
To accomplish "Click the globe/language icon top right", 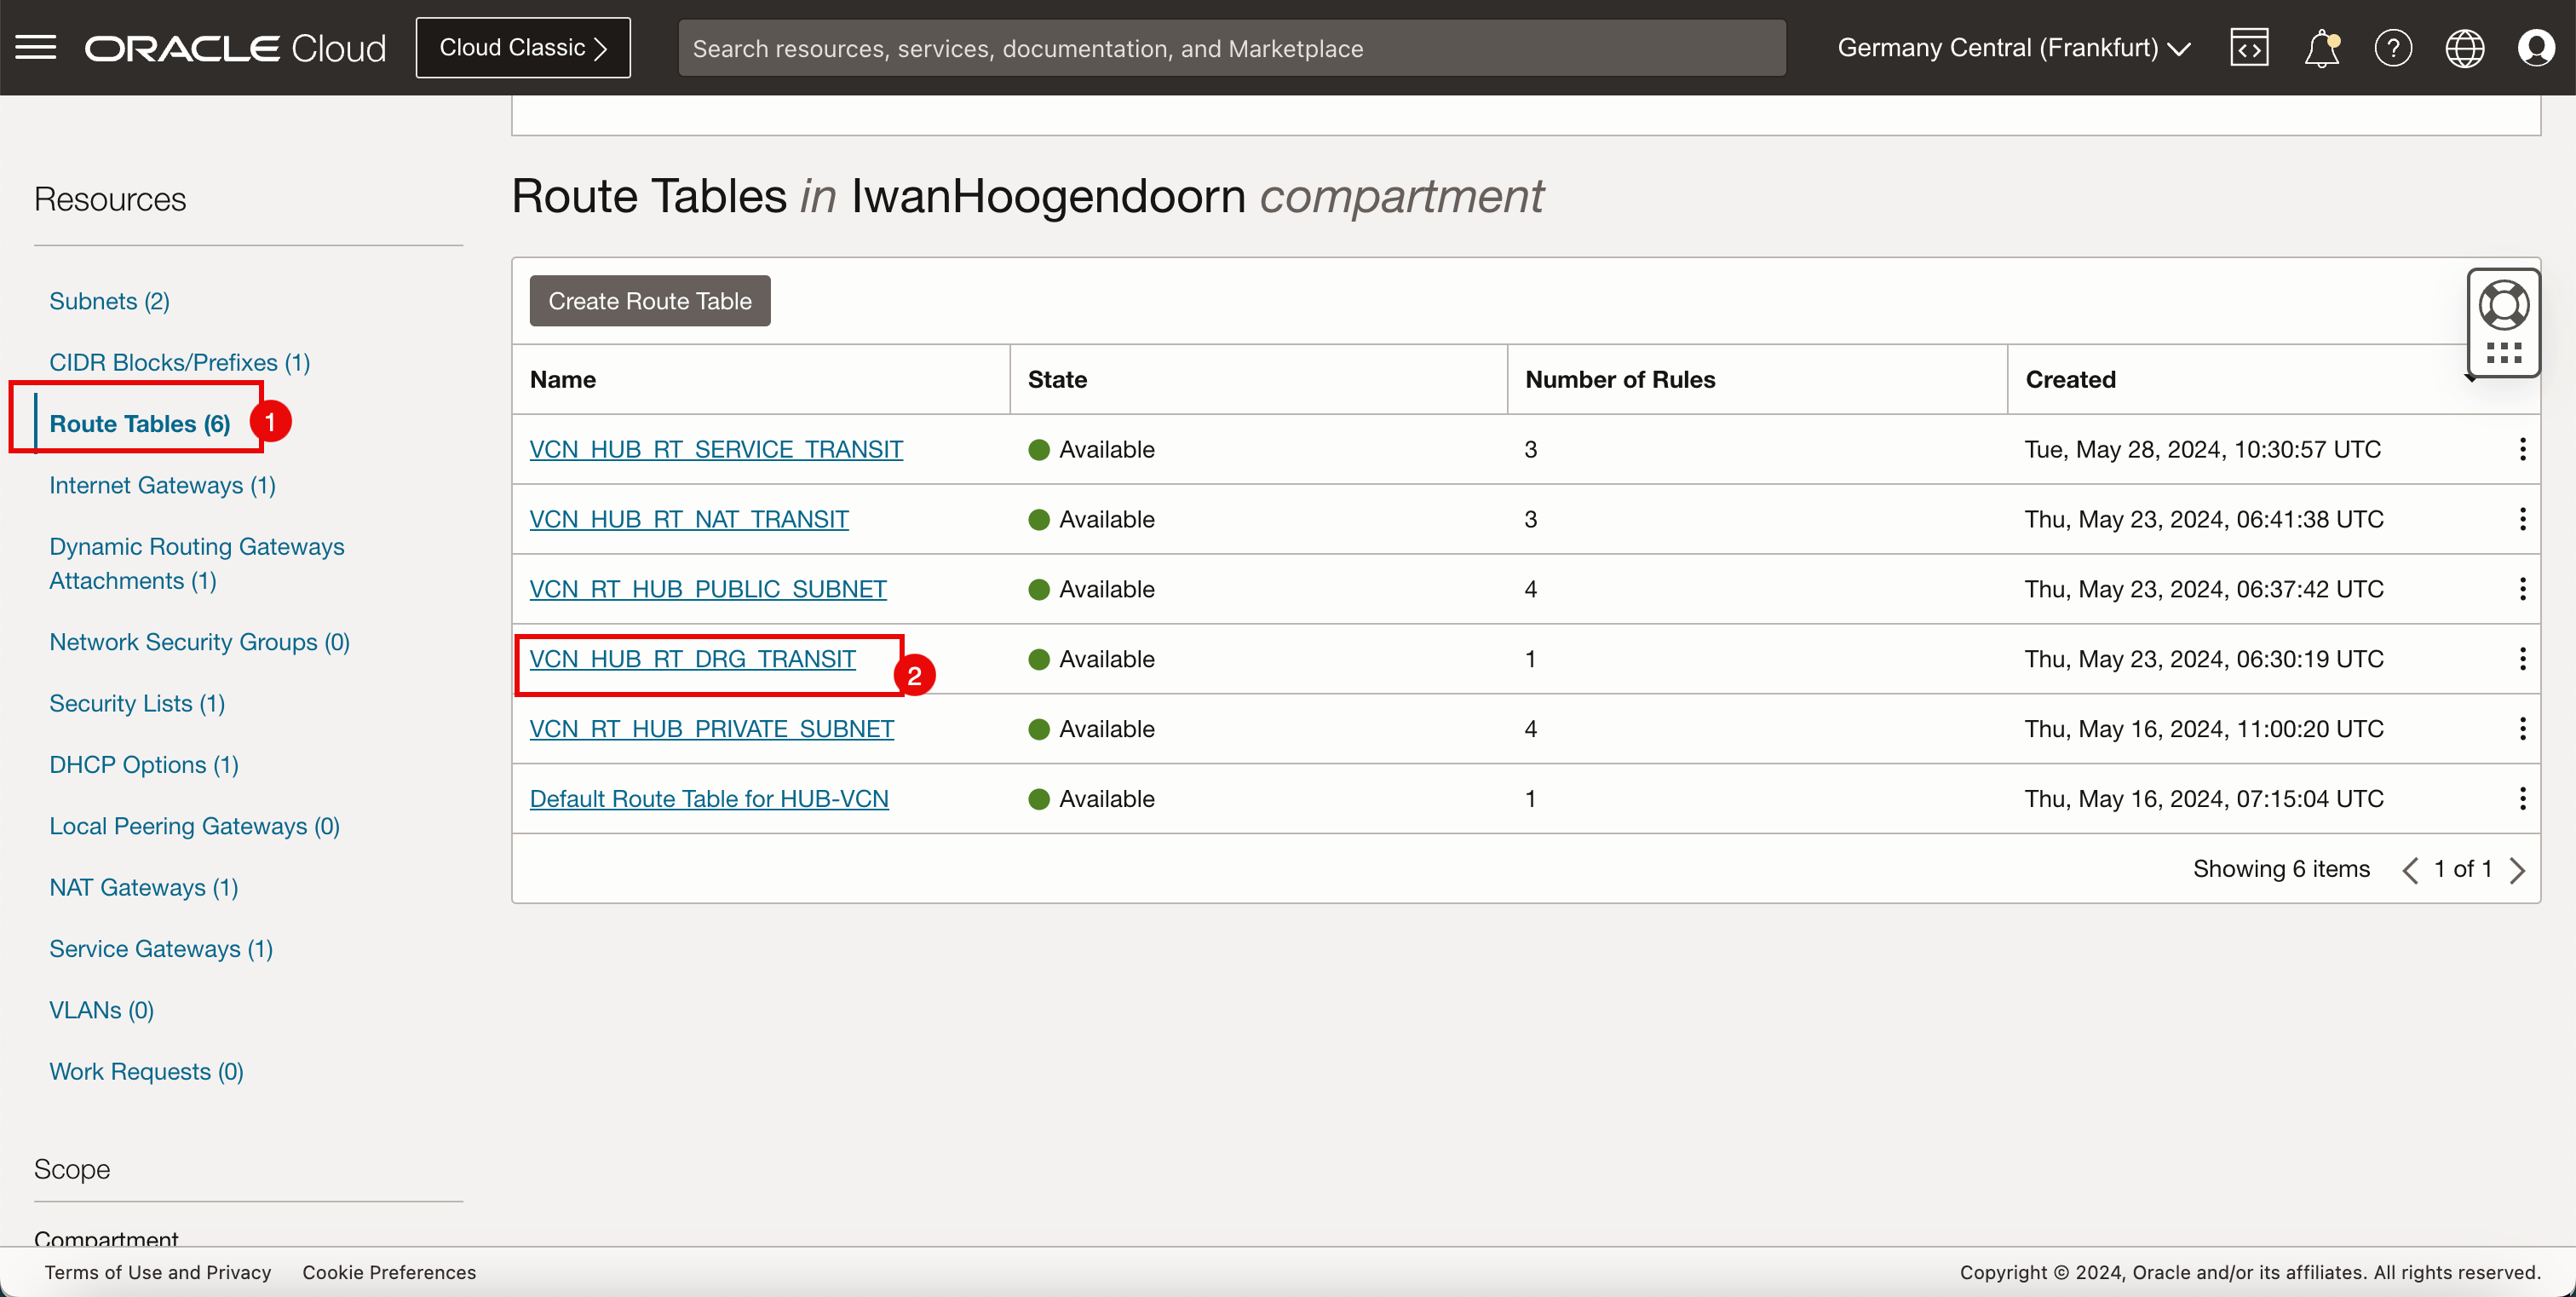I will (2465, 48).
